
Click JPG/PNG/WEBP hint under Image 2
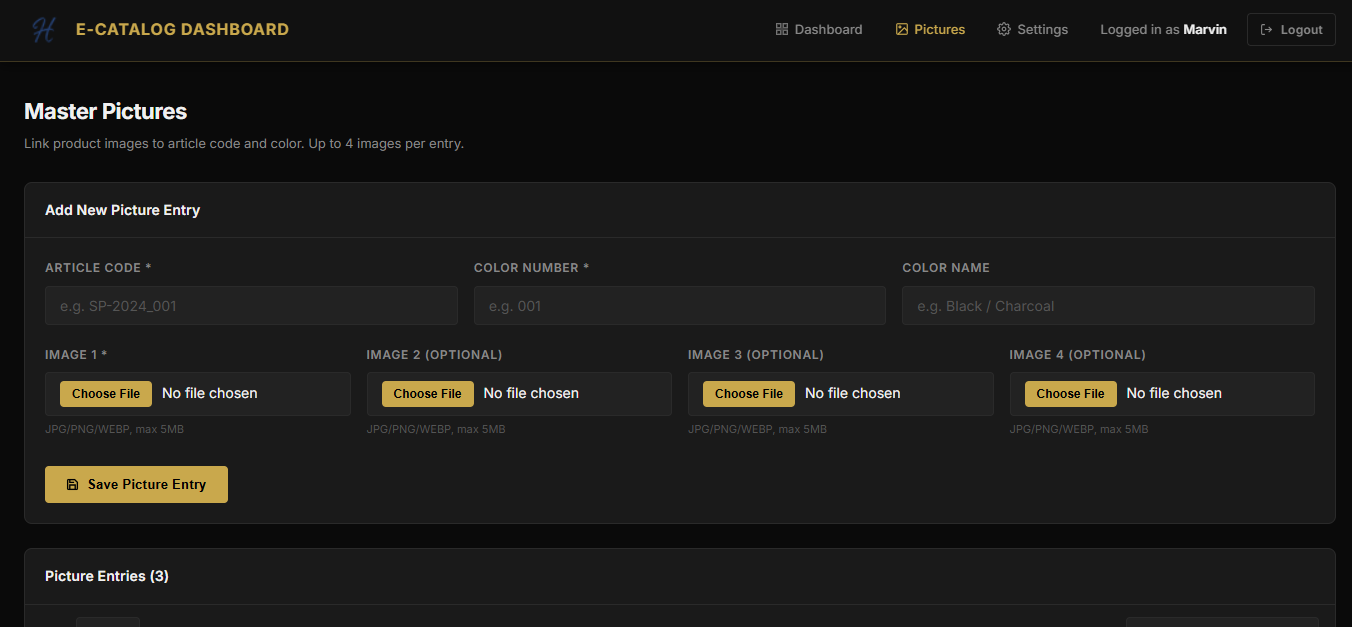(436, 429)
